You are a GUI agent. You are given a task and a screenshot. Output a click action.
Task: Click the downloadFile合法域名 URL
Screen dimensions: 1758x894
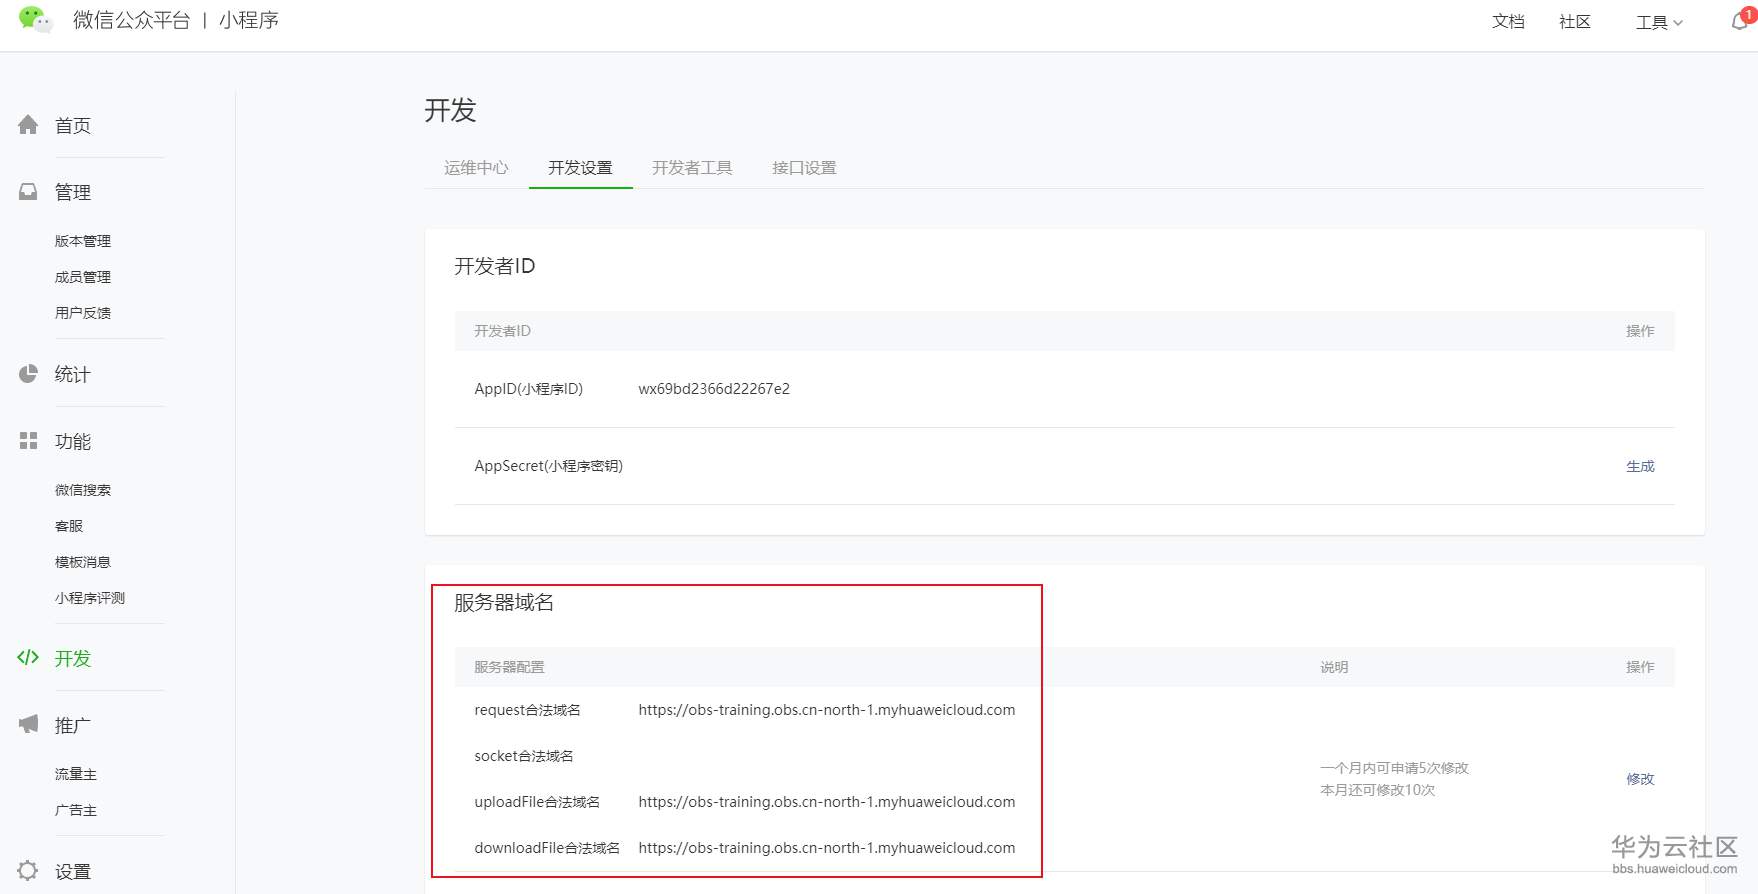pyautogui.click(x=827, y=848)
